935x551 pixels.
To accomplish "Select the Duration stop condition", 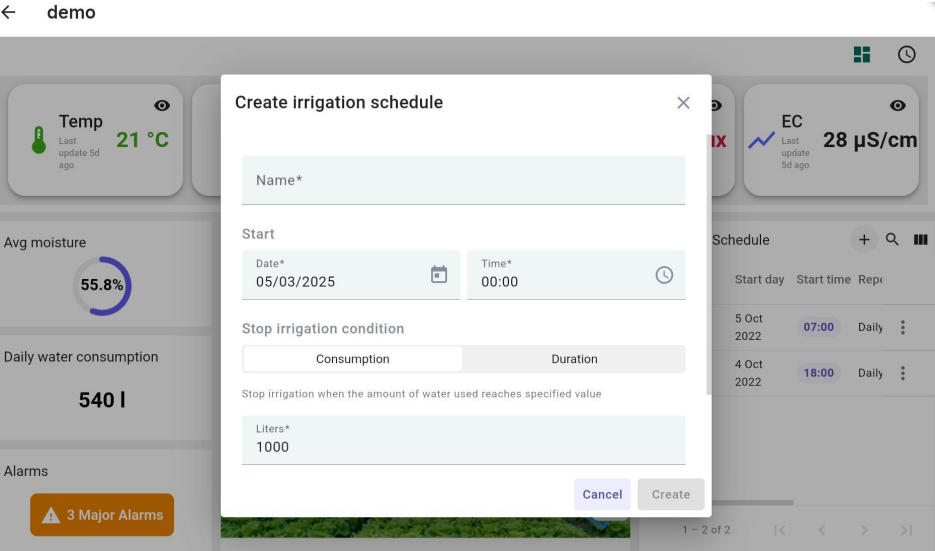I will [574, 359].
